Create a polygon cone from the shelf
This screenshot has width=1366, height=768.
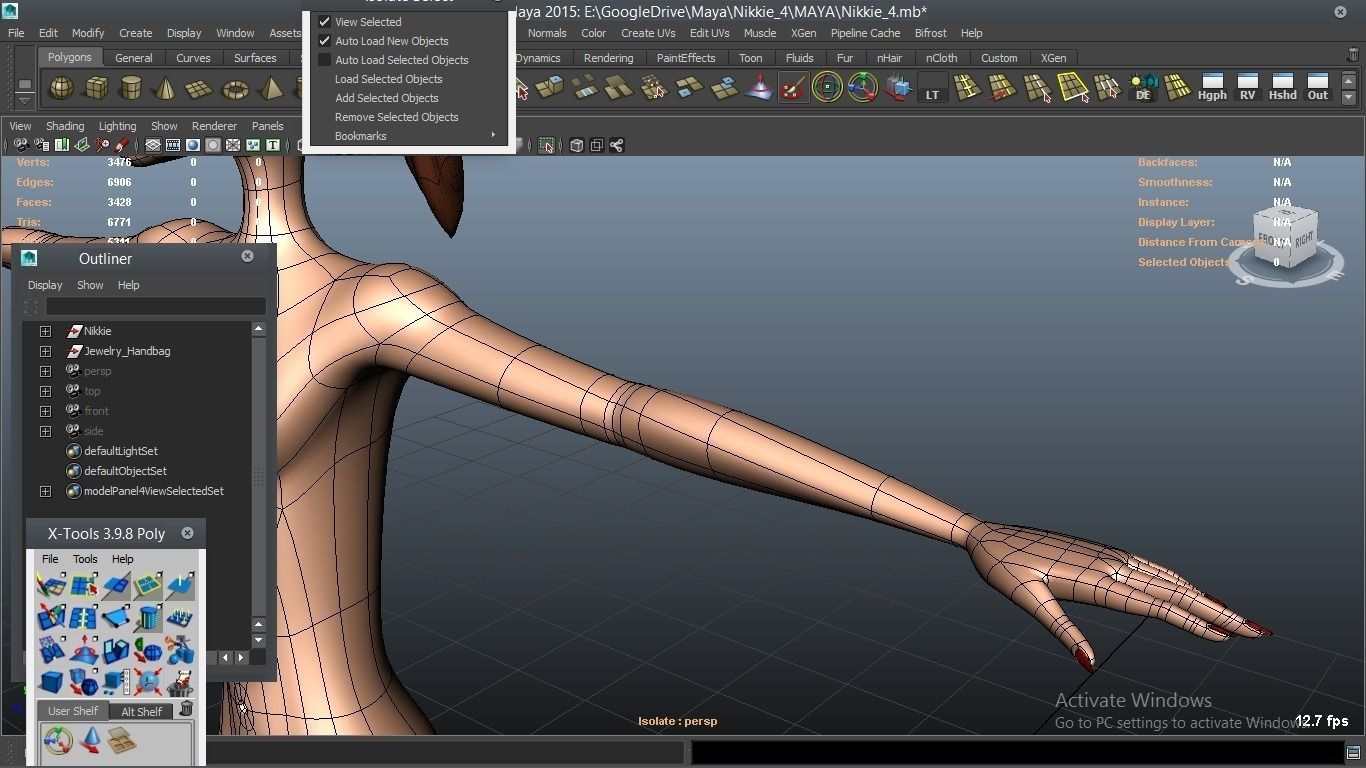pyautogui.click(x=165, y=89)
